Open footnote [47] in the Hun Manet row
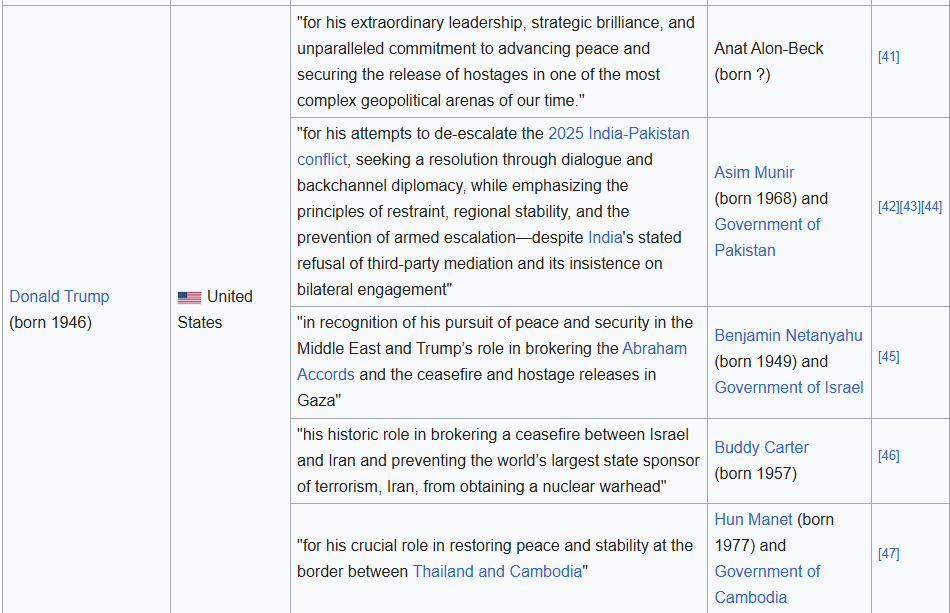 (888, 553)
